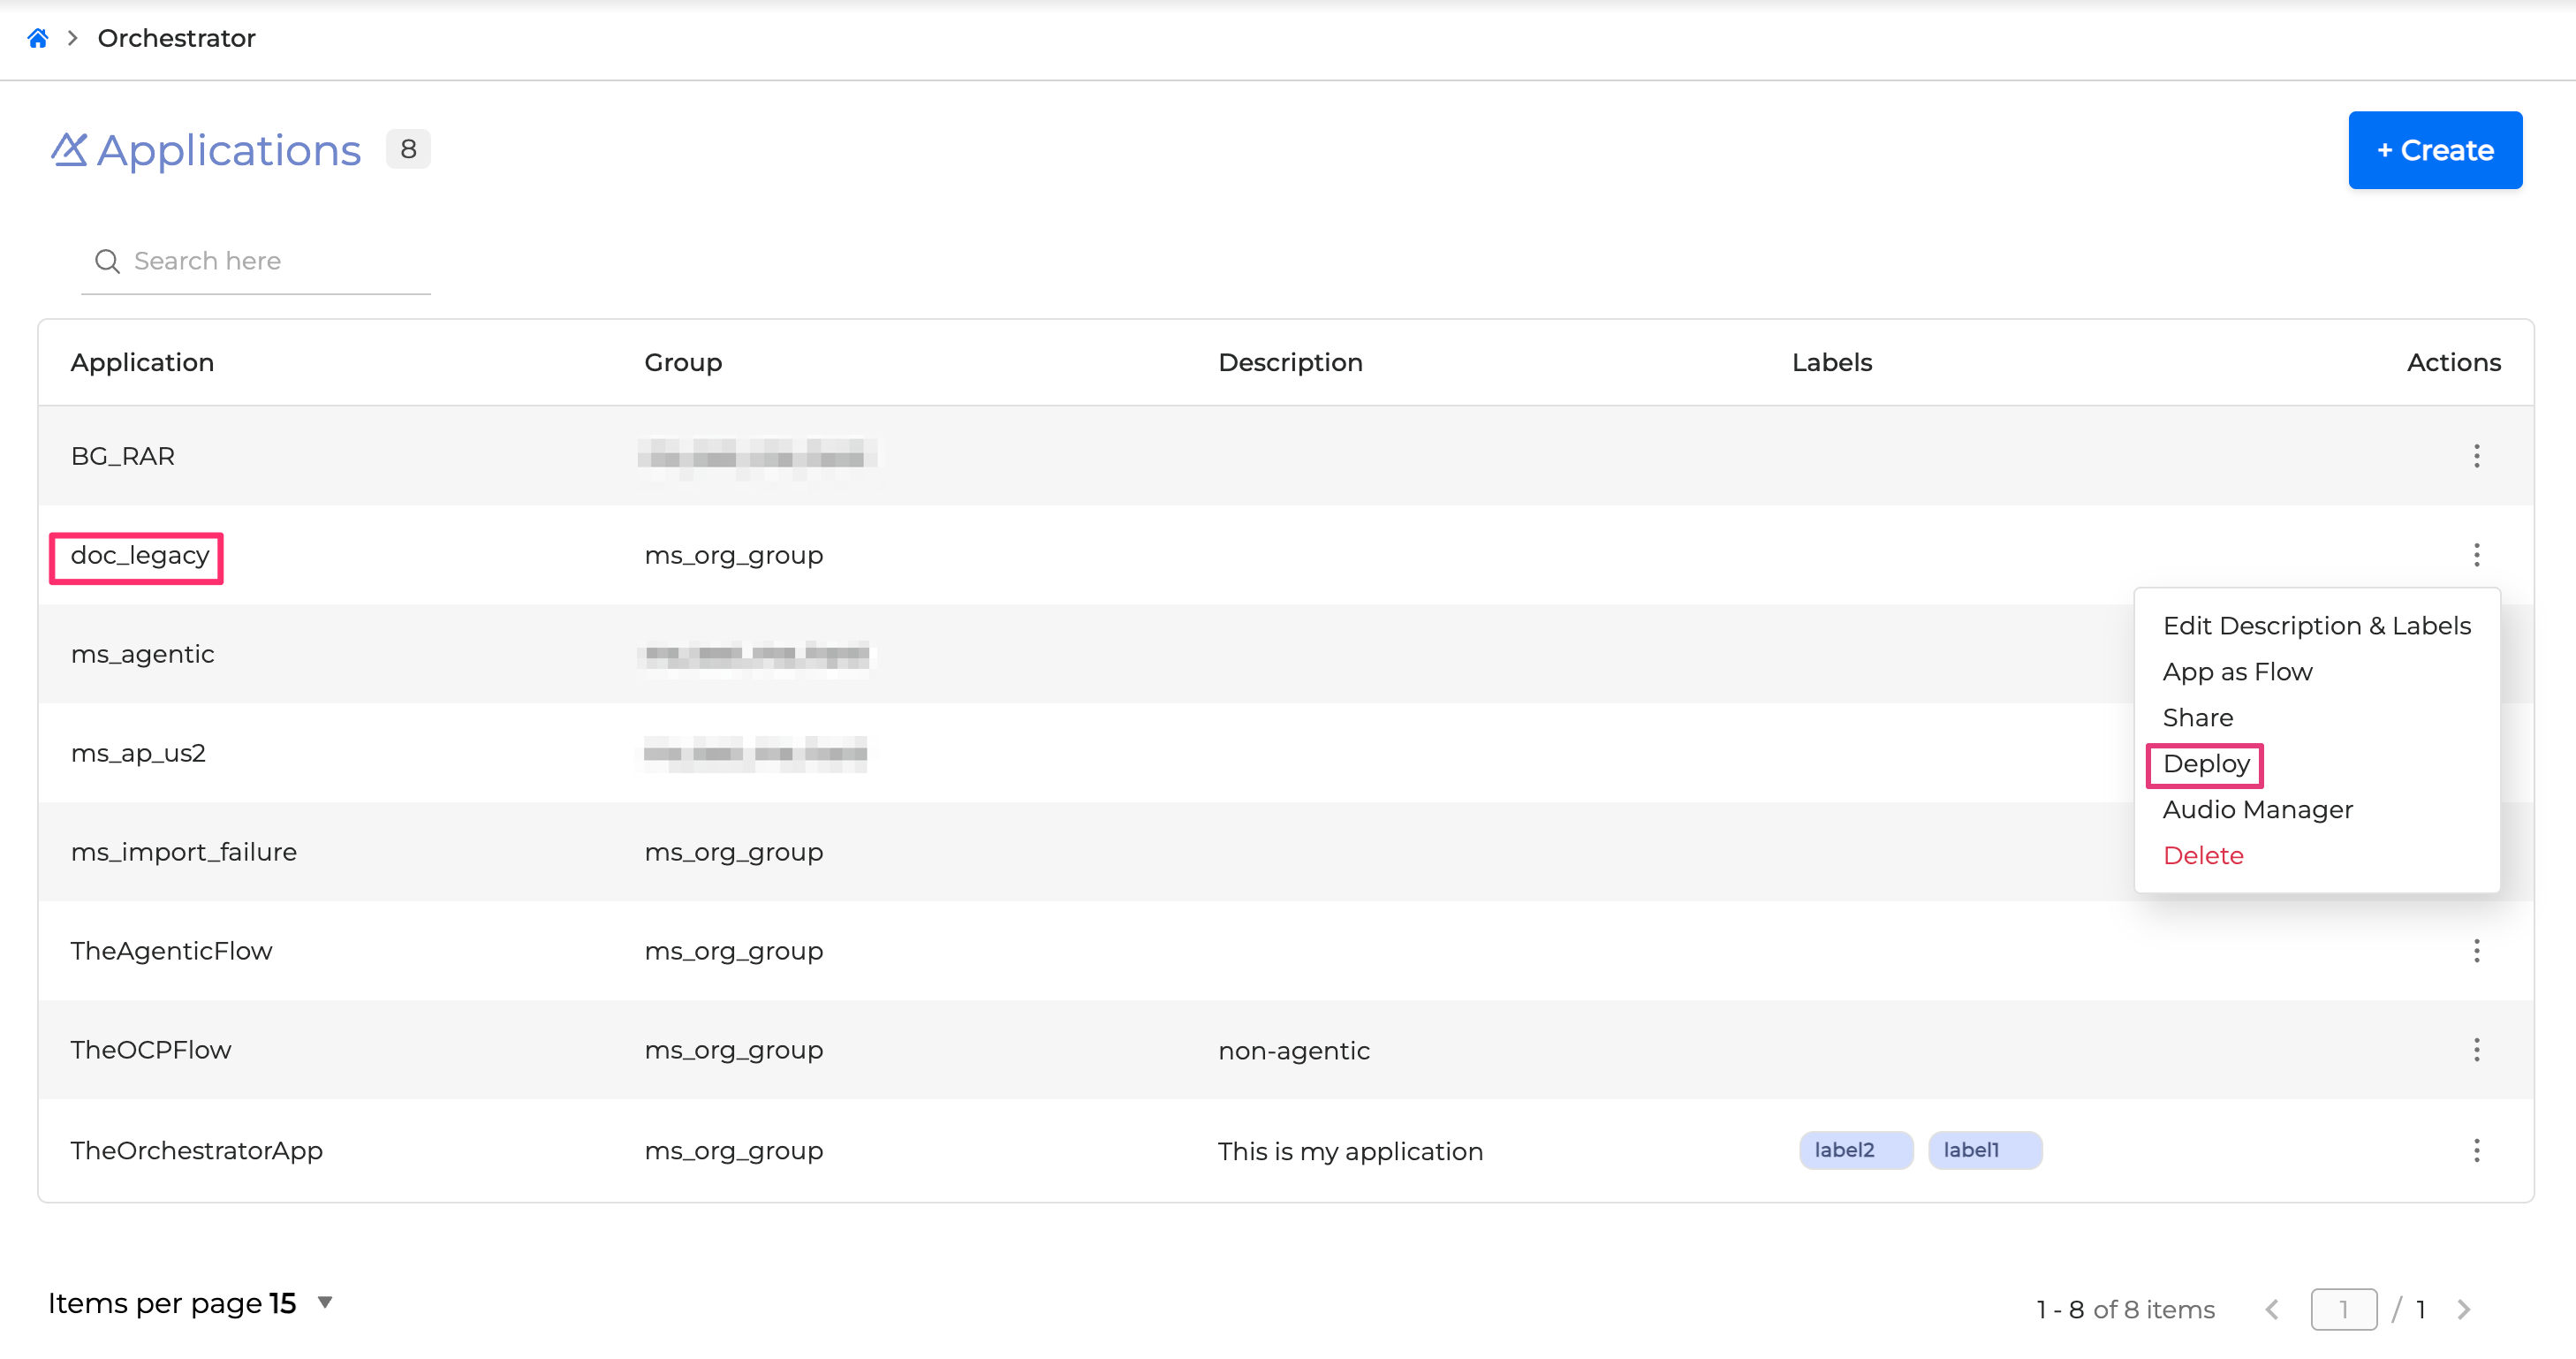
Task: Click the search magnifier icon
Action: coord(107,261)
